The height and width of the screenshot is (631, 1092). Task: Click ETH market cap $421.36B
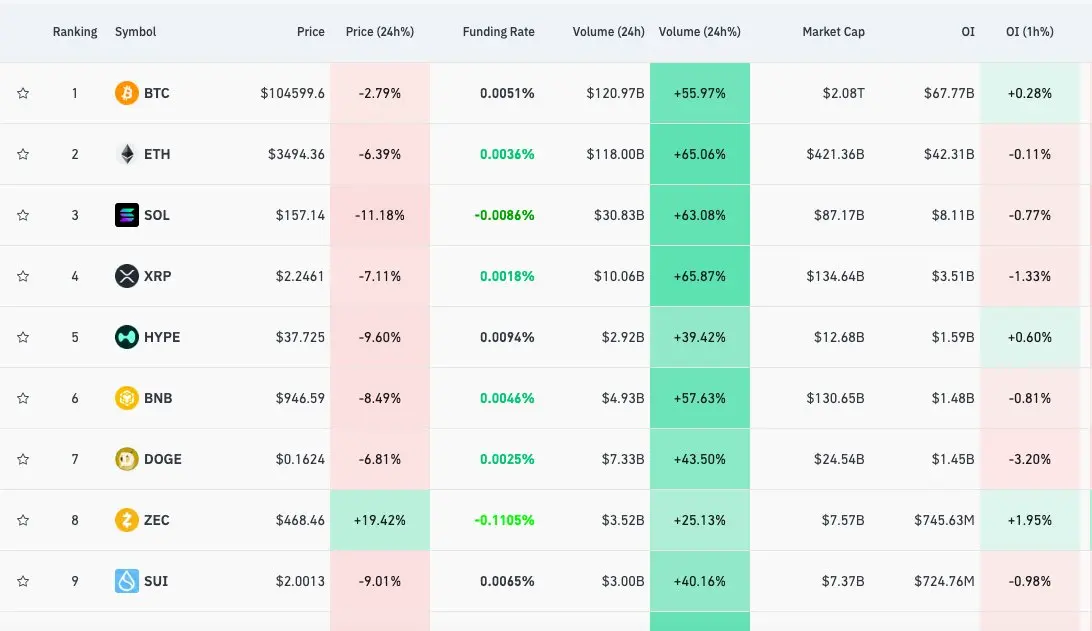tap(836, 154)
